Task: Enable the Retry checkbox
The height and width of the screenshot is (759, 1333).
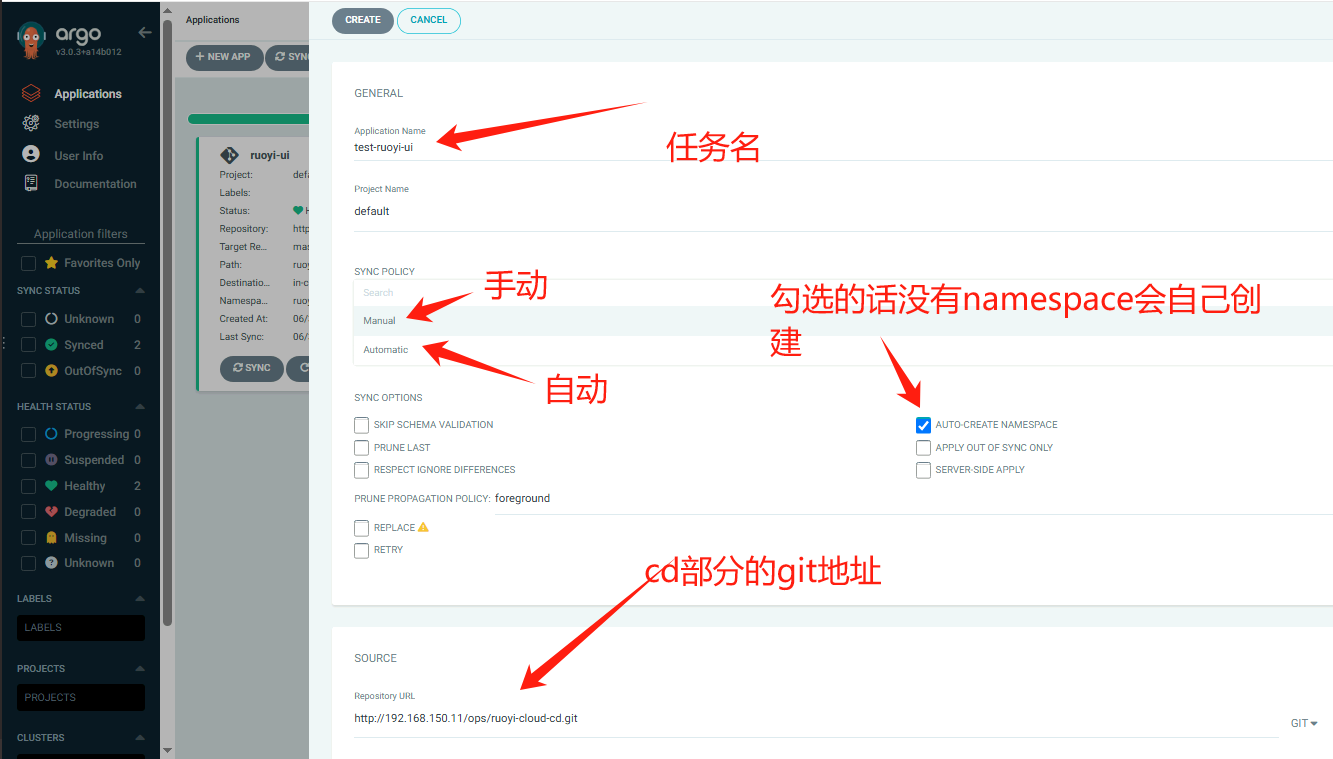Action: click(x=361, y=550)
